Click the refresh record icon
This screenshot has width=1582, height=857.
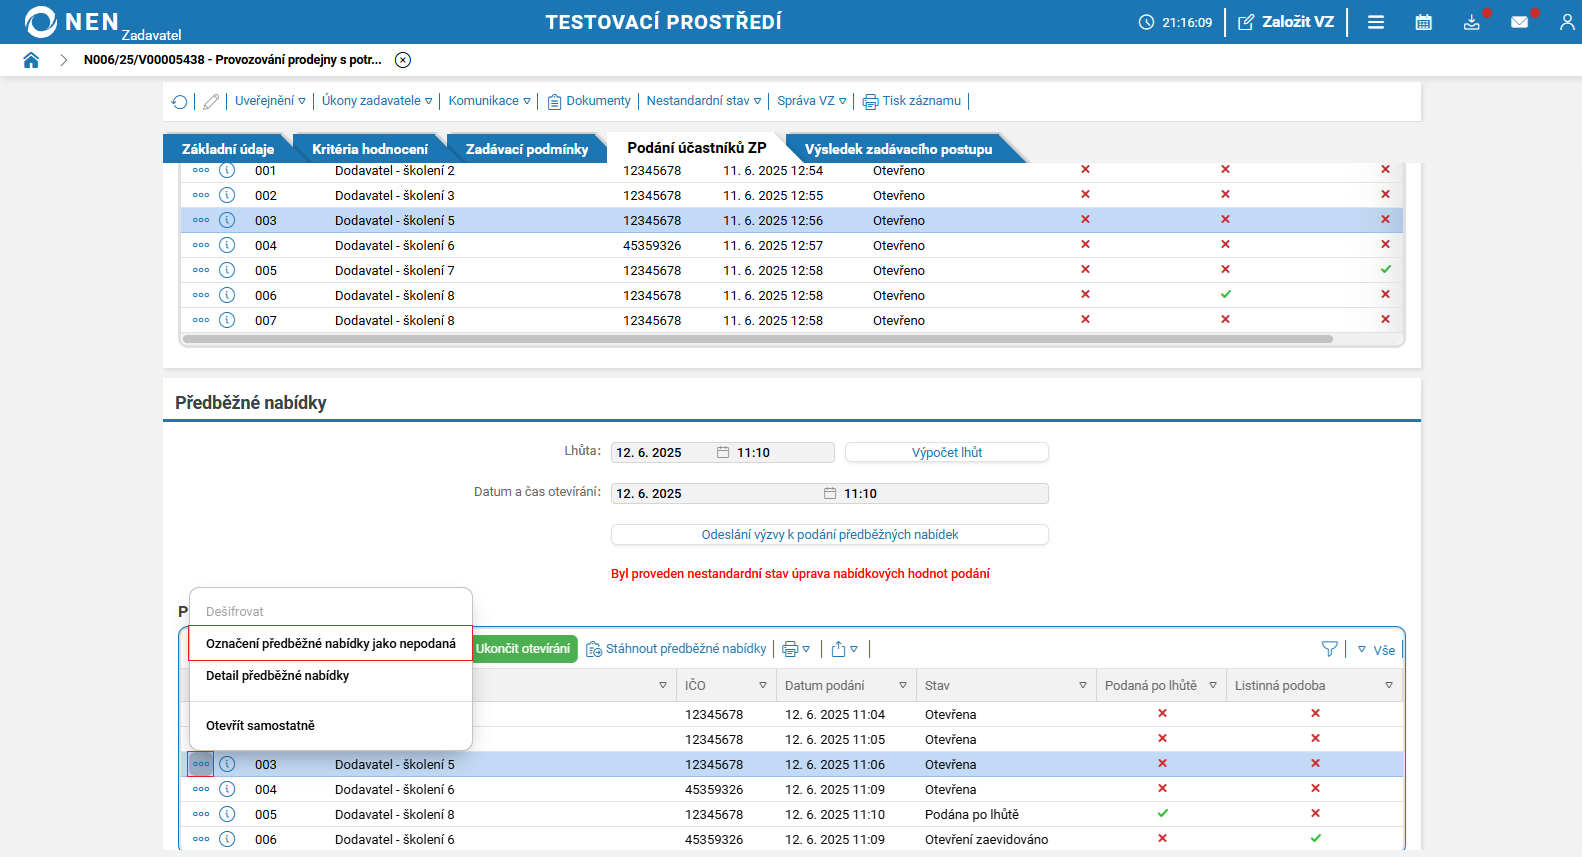pos(180,101)
